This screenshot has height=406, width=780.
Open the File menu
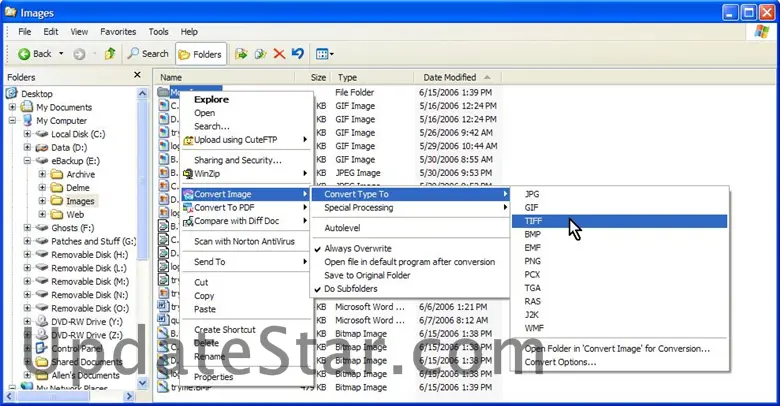coord(24,32)
